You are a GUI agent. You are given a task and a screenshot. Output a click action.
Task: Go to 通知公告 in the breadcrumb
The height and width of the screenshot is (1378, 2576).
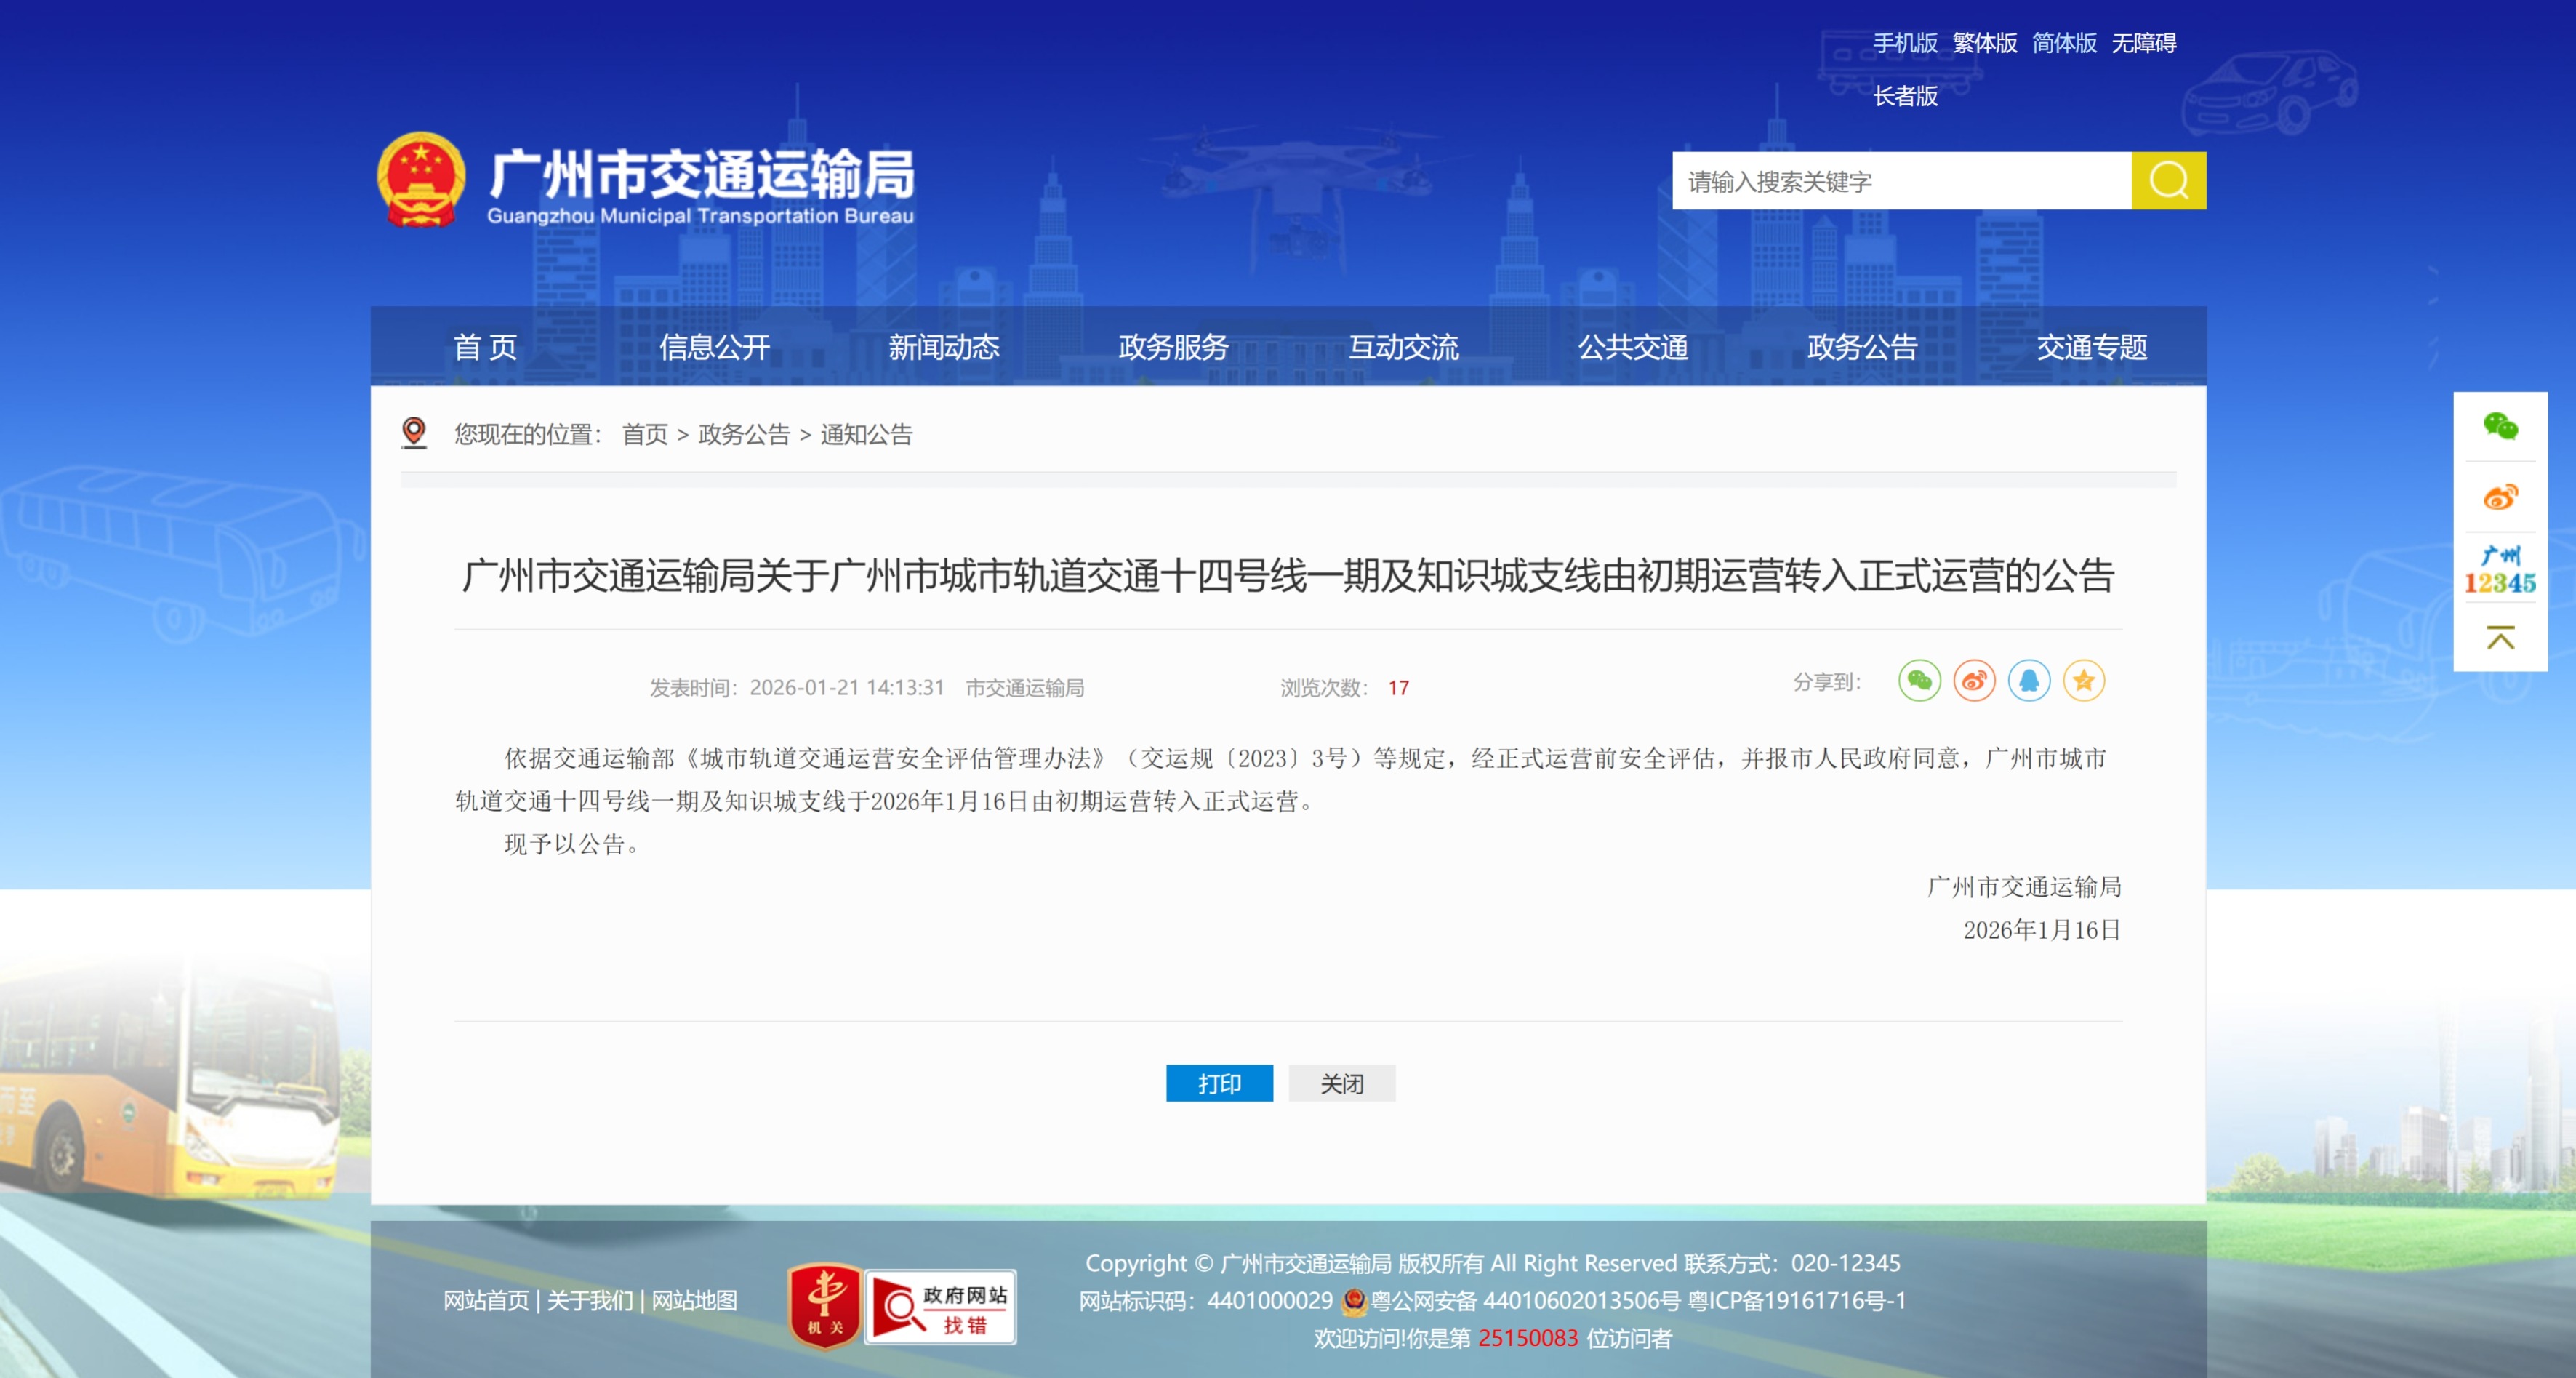[x=866, y=435]
